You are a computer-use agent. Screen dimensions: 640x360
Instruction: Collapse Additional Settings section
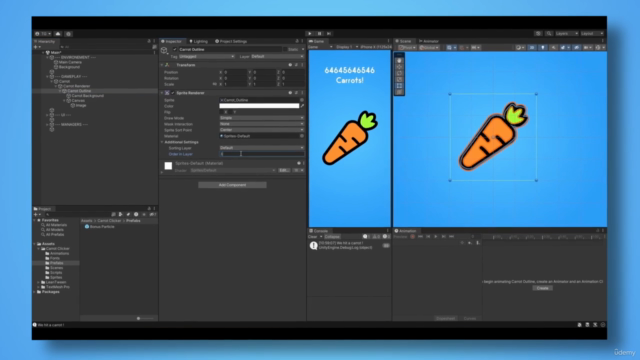[162, 142]
